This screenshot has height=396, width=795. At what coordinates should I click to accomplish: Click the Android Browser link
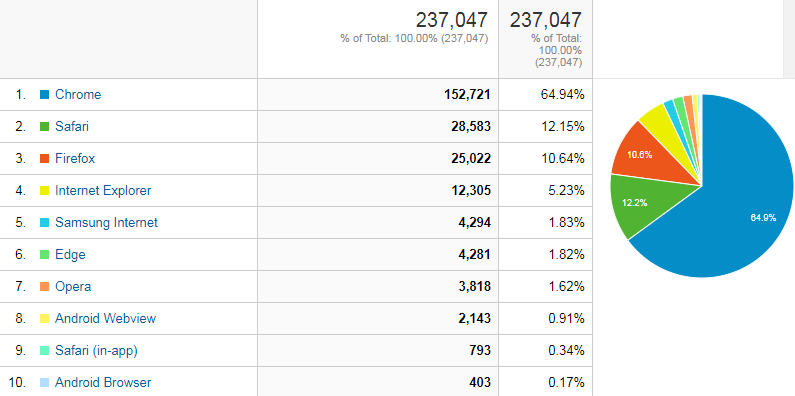pos(103,382)
